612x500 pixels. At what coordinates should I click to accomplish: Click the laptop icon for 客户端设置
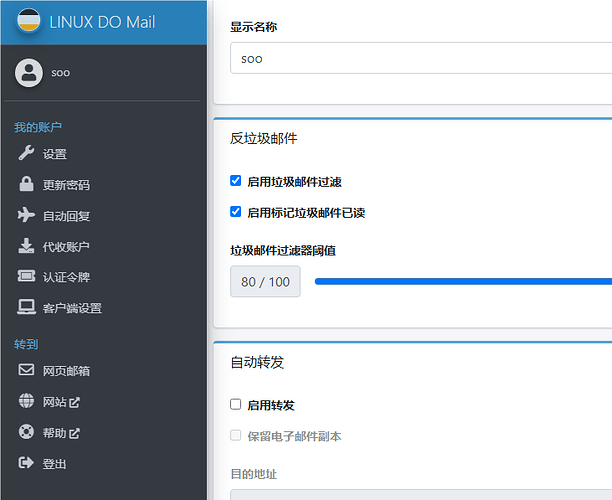(26, 307)
